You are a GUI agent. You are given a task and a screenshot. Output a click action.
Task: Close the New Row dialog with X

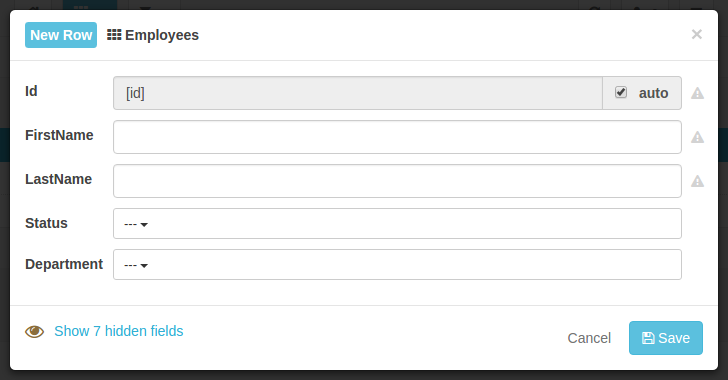pyautogui.click(x=696, y=34)
